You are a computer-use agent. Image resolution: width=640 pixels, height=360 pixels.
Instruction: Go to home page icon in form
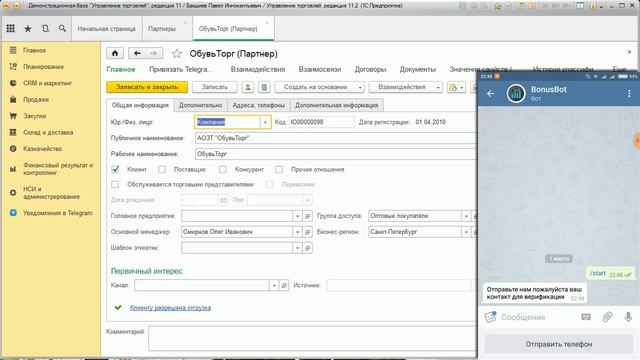(115, 53)
